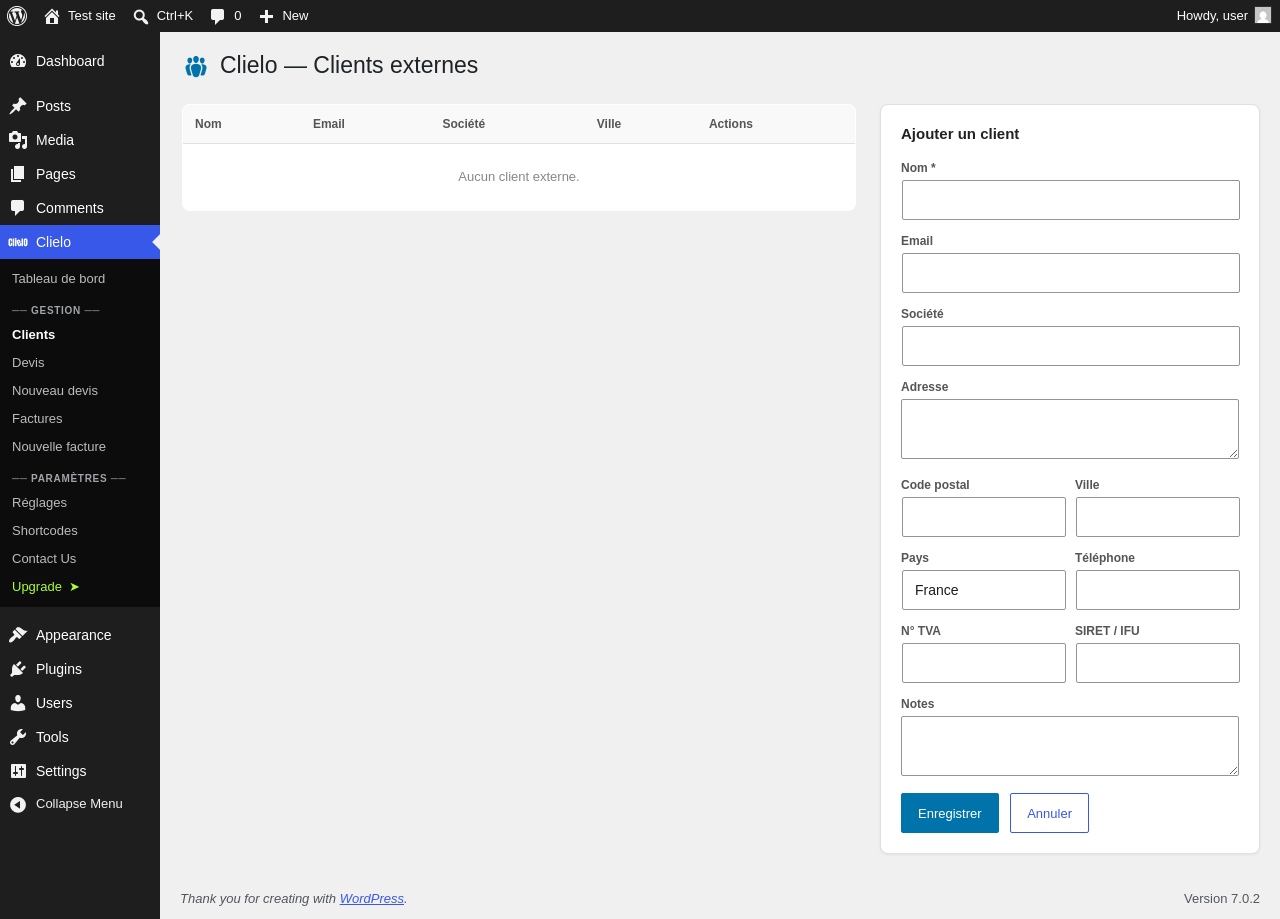
Task: Click into the Notes textarea
Action: coord(1070,746)
